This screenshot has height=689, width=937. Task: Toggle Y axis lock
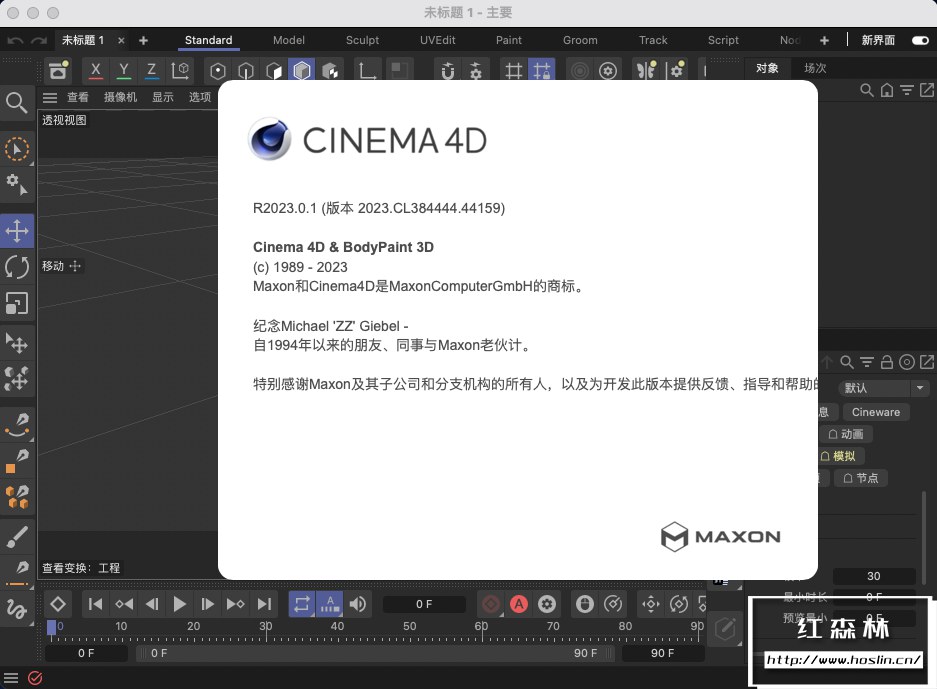tap(124, 71)
